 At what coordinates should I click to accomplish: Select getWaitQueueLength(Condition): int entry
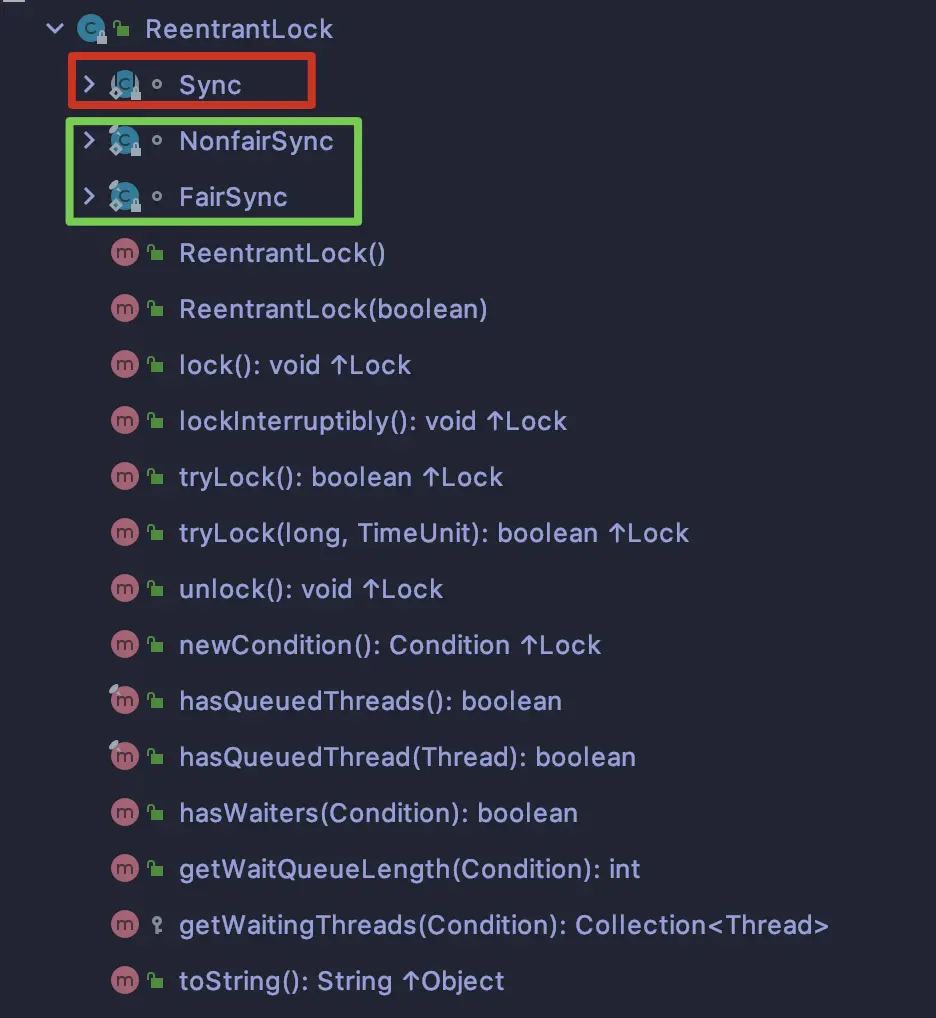(x=410, y=869)
